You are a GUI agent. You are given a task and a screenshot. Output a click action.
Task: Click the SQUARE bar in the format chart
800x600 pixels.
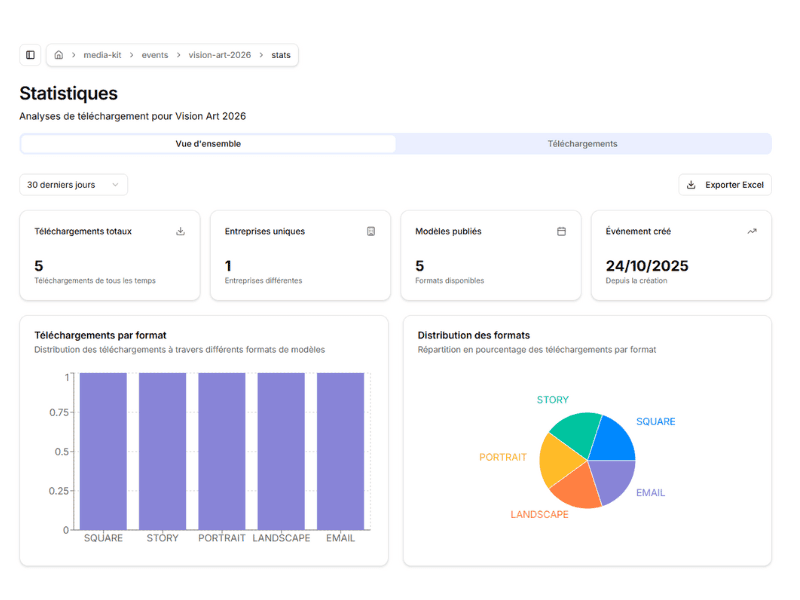102,450
